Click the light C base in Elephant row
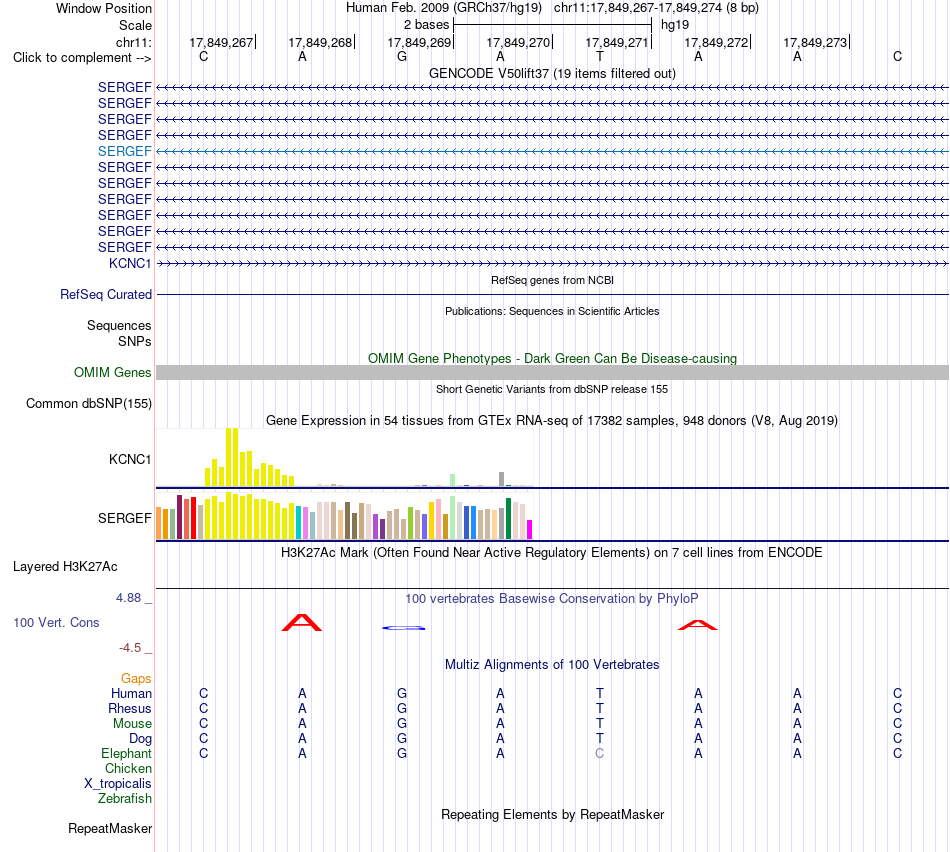 (x=599, y=753)
